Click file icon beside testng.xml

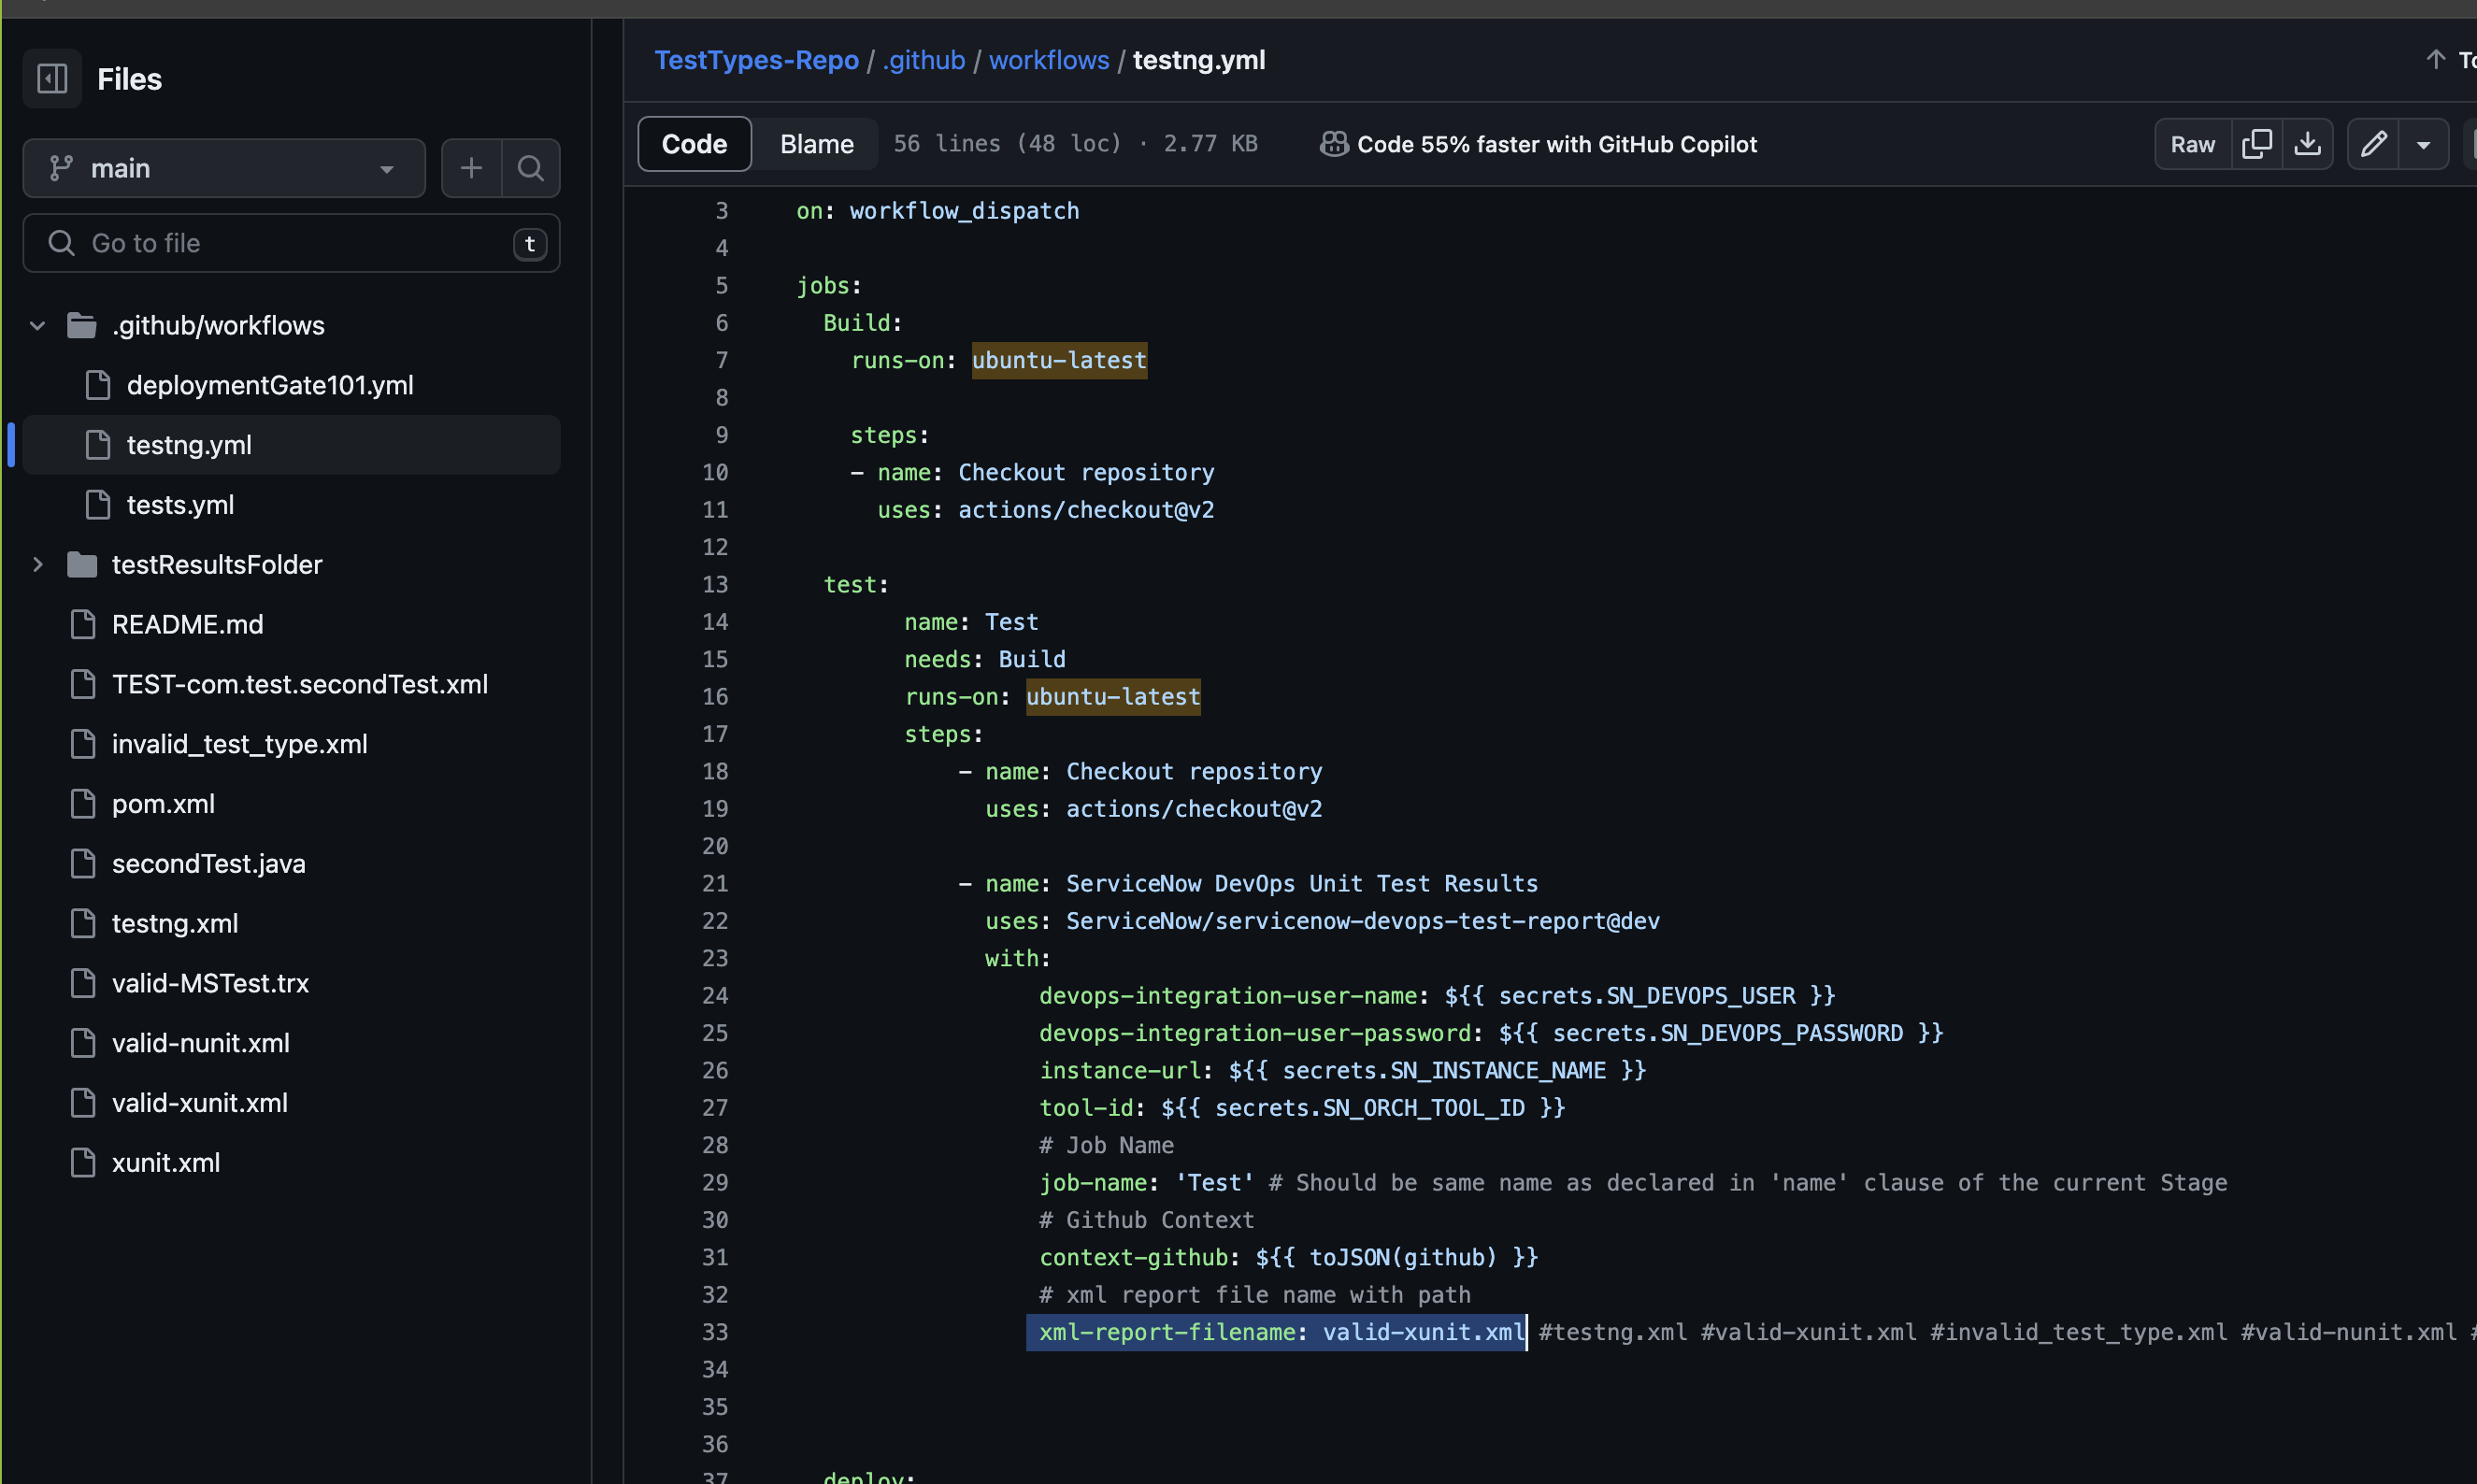point(83,923)
